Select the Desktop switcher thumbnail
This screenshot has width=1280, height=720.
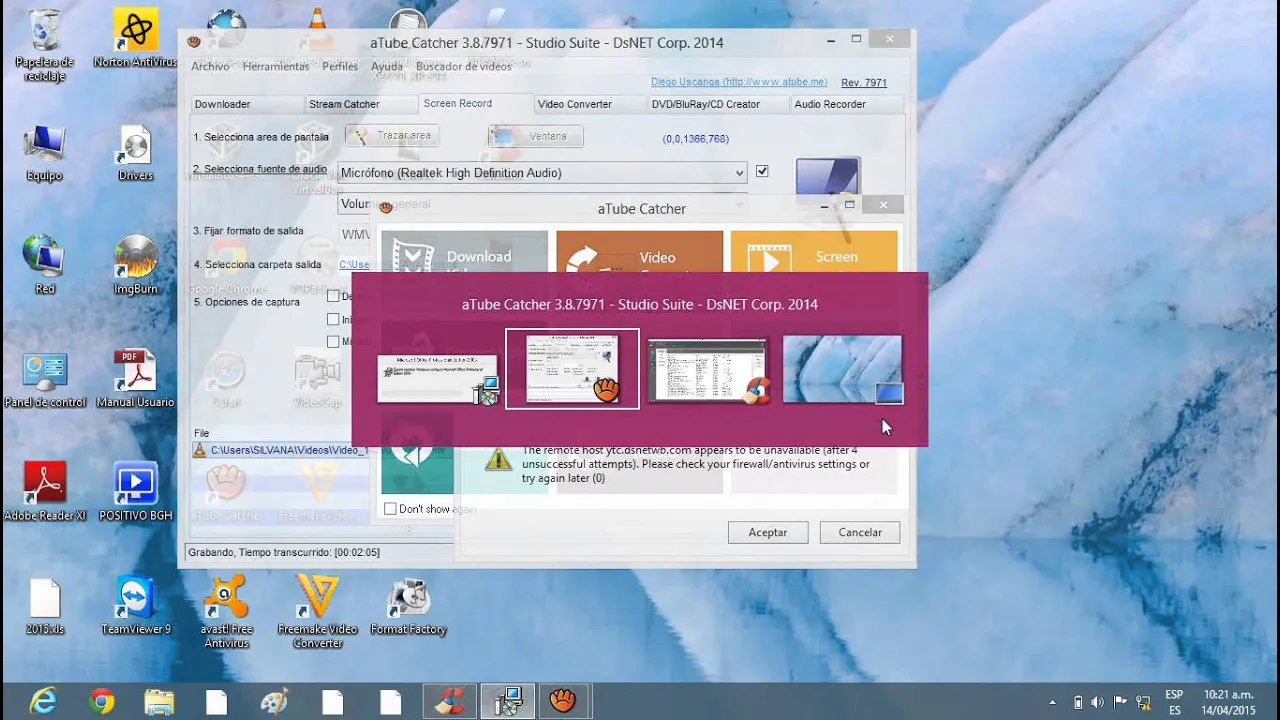click(843, 369)
